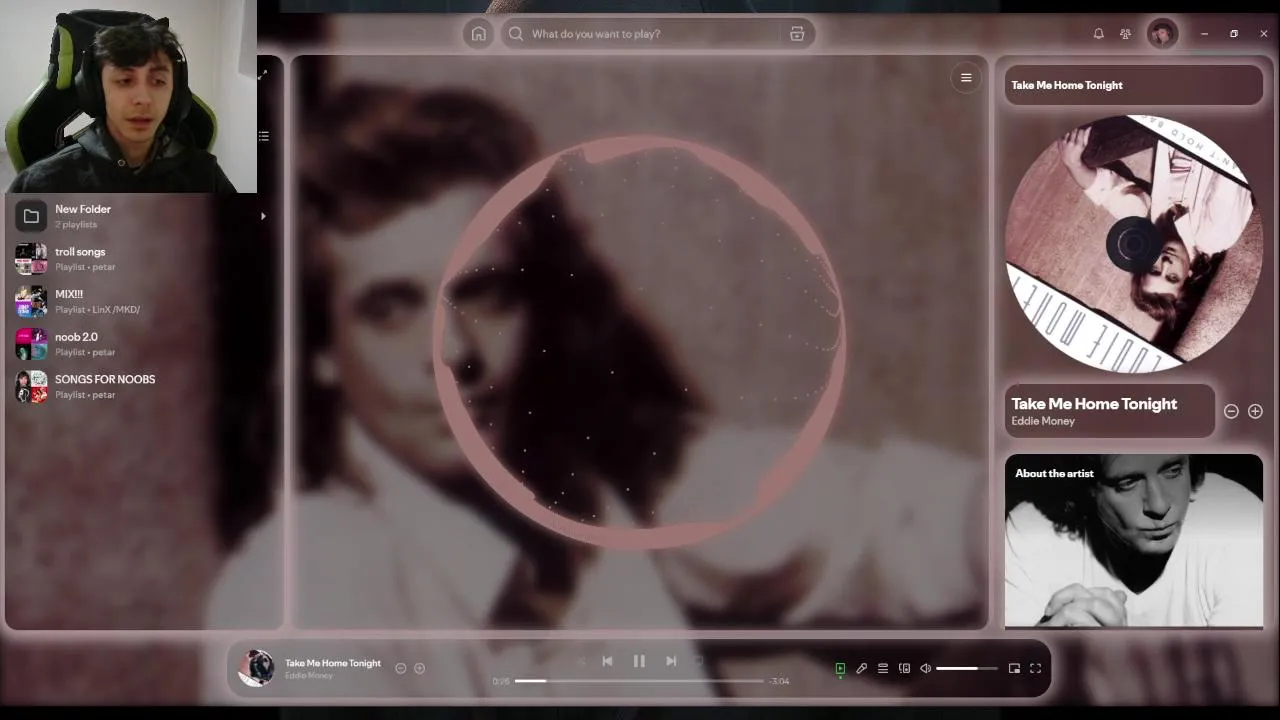Screen dimensions: 1280x720
Task: Enter full screen mode icon
Action: (1036, 668)
